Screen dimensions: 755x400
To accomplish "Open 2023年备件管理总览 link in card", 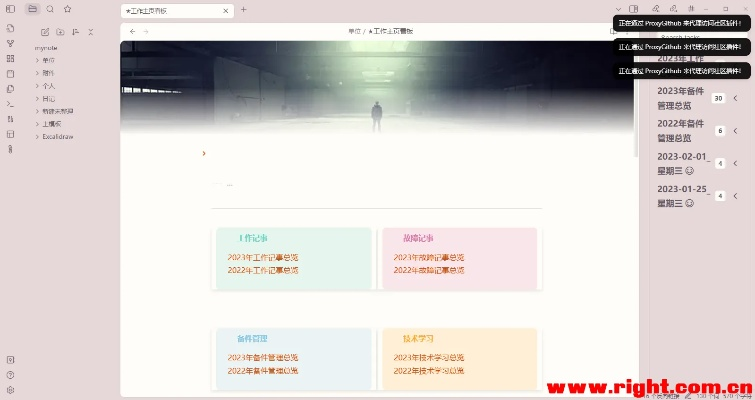I will pyautogui.click(x=263, y=358).
